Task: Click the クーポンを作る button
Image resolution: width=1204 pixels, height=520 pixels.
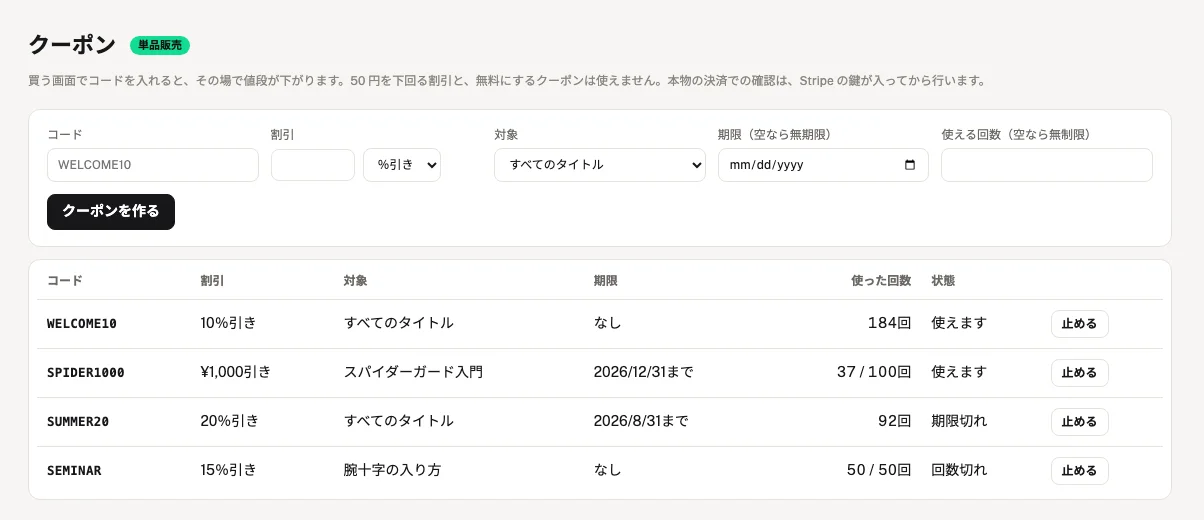Action: click(111, 212)
